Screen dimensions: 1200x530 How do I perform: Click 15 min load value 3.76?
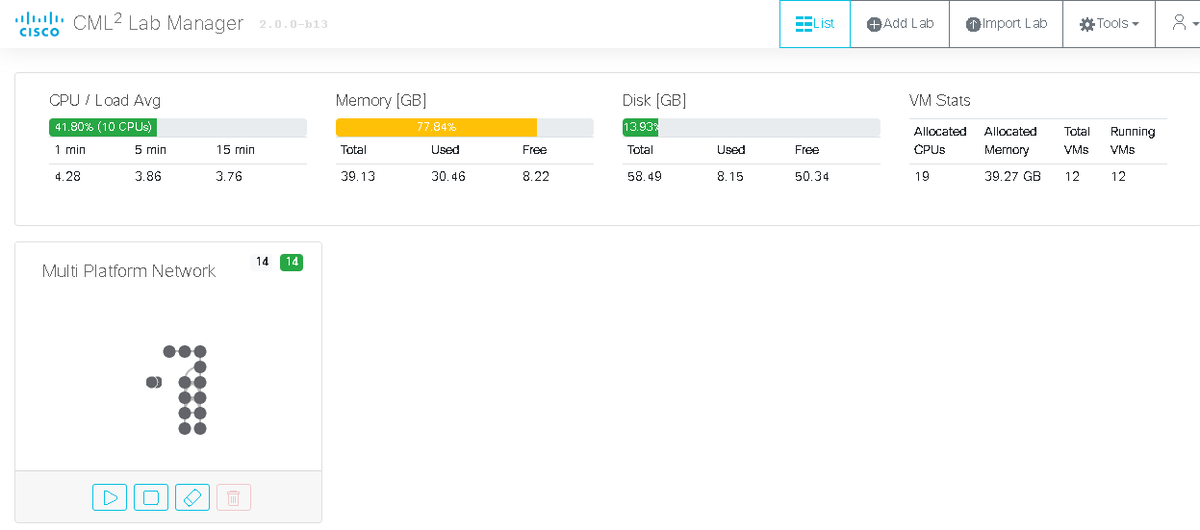[229, 177]
